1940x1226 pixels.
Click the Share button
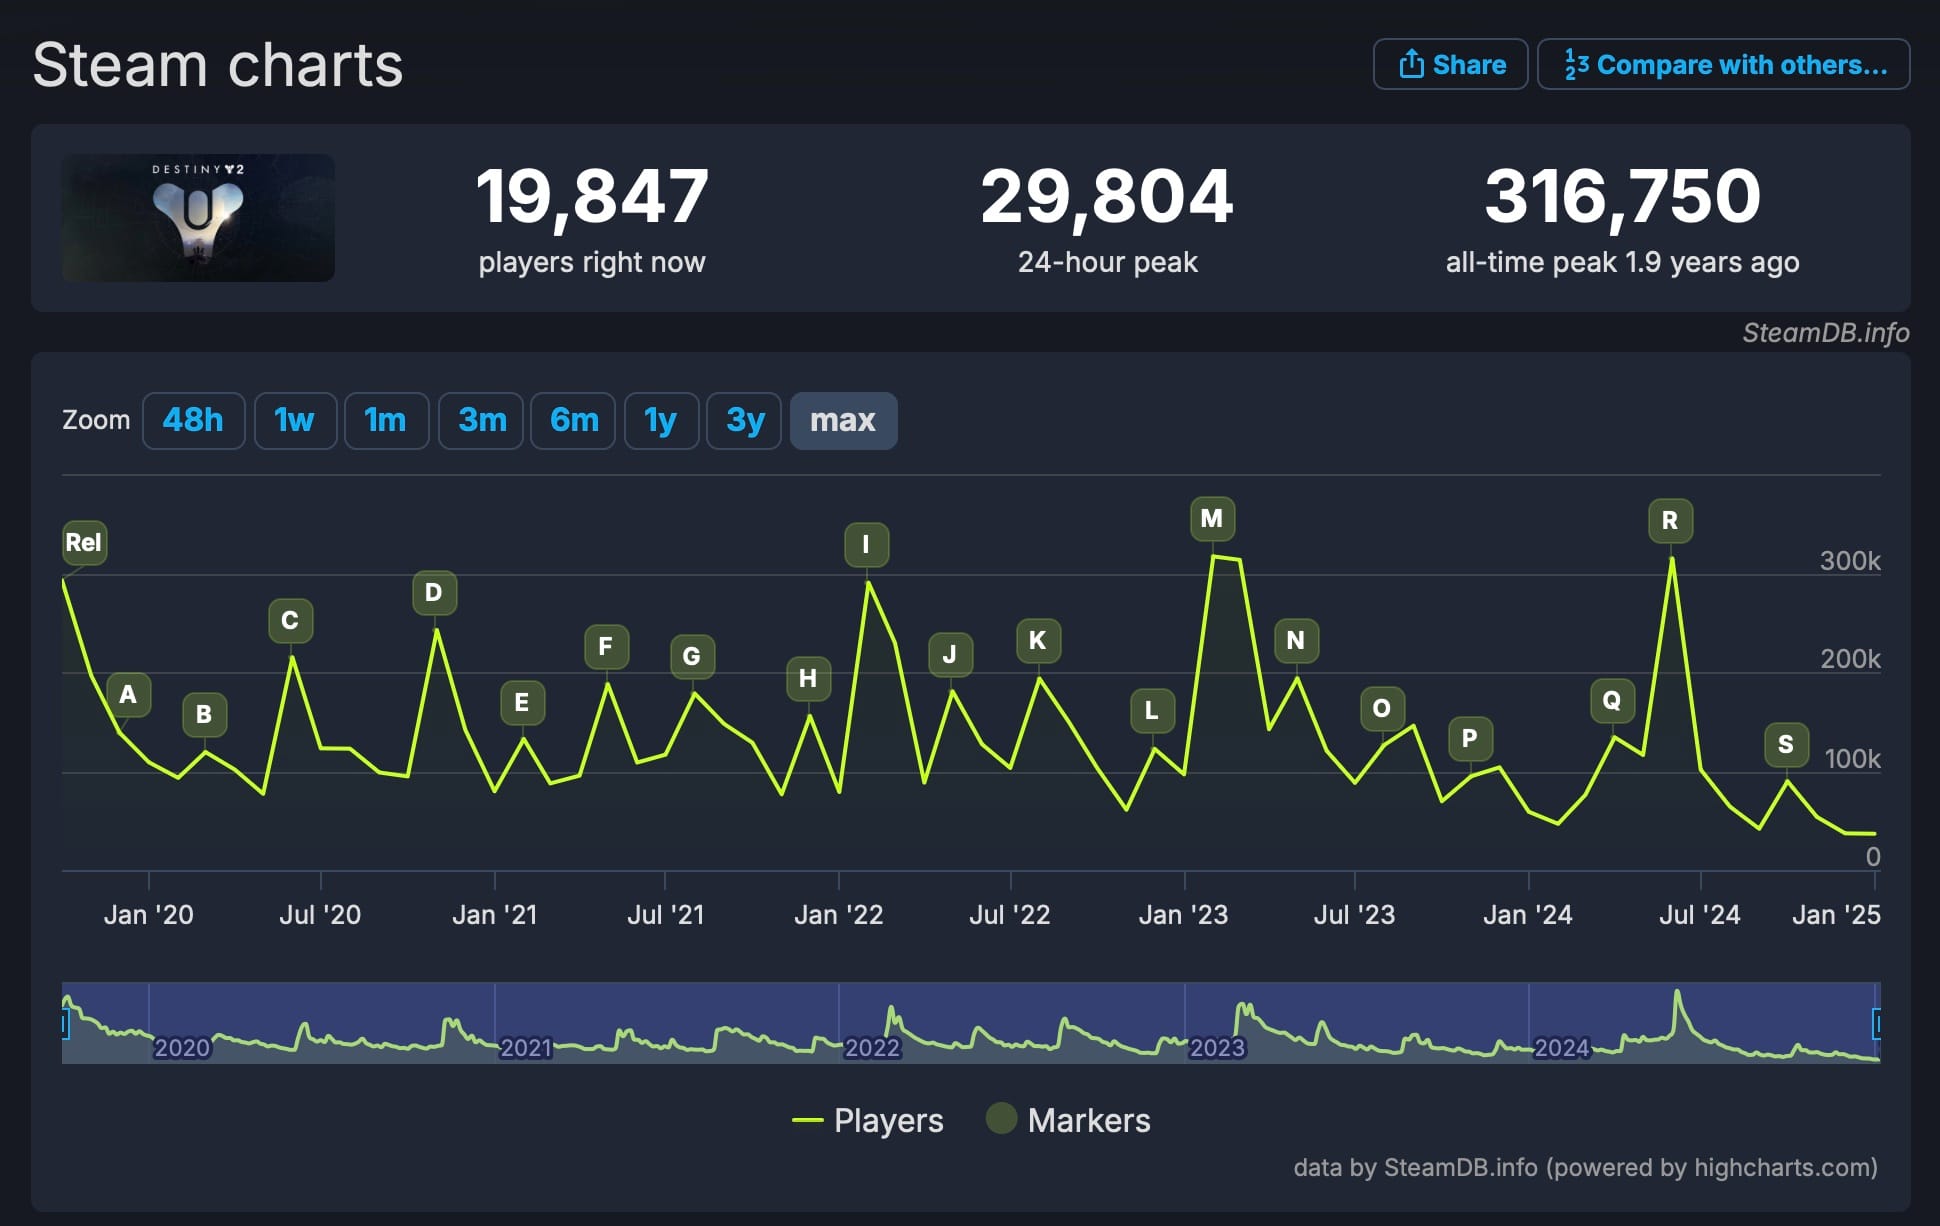[x=1450, y=65]
